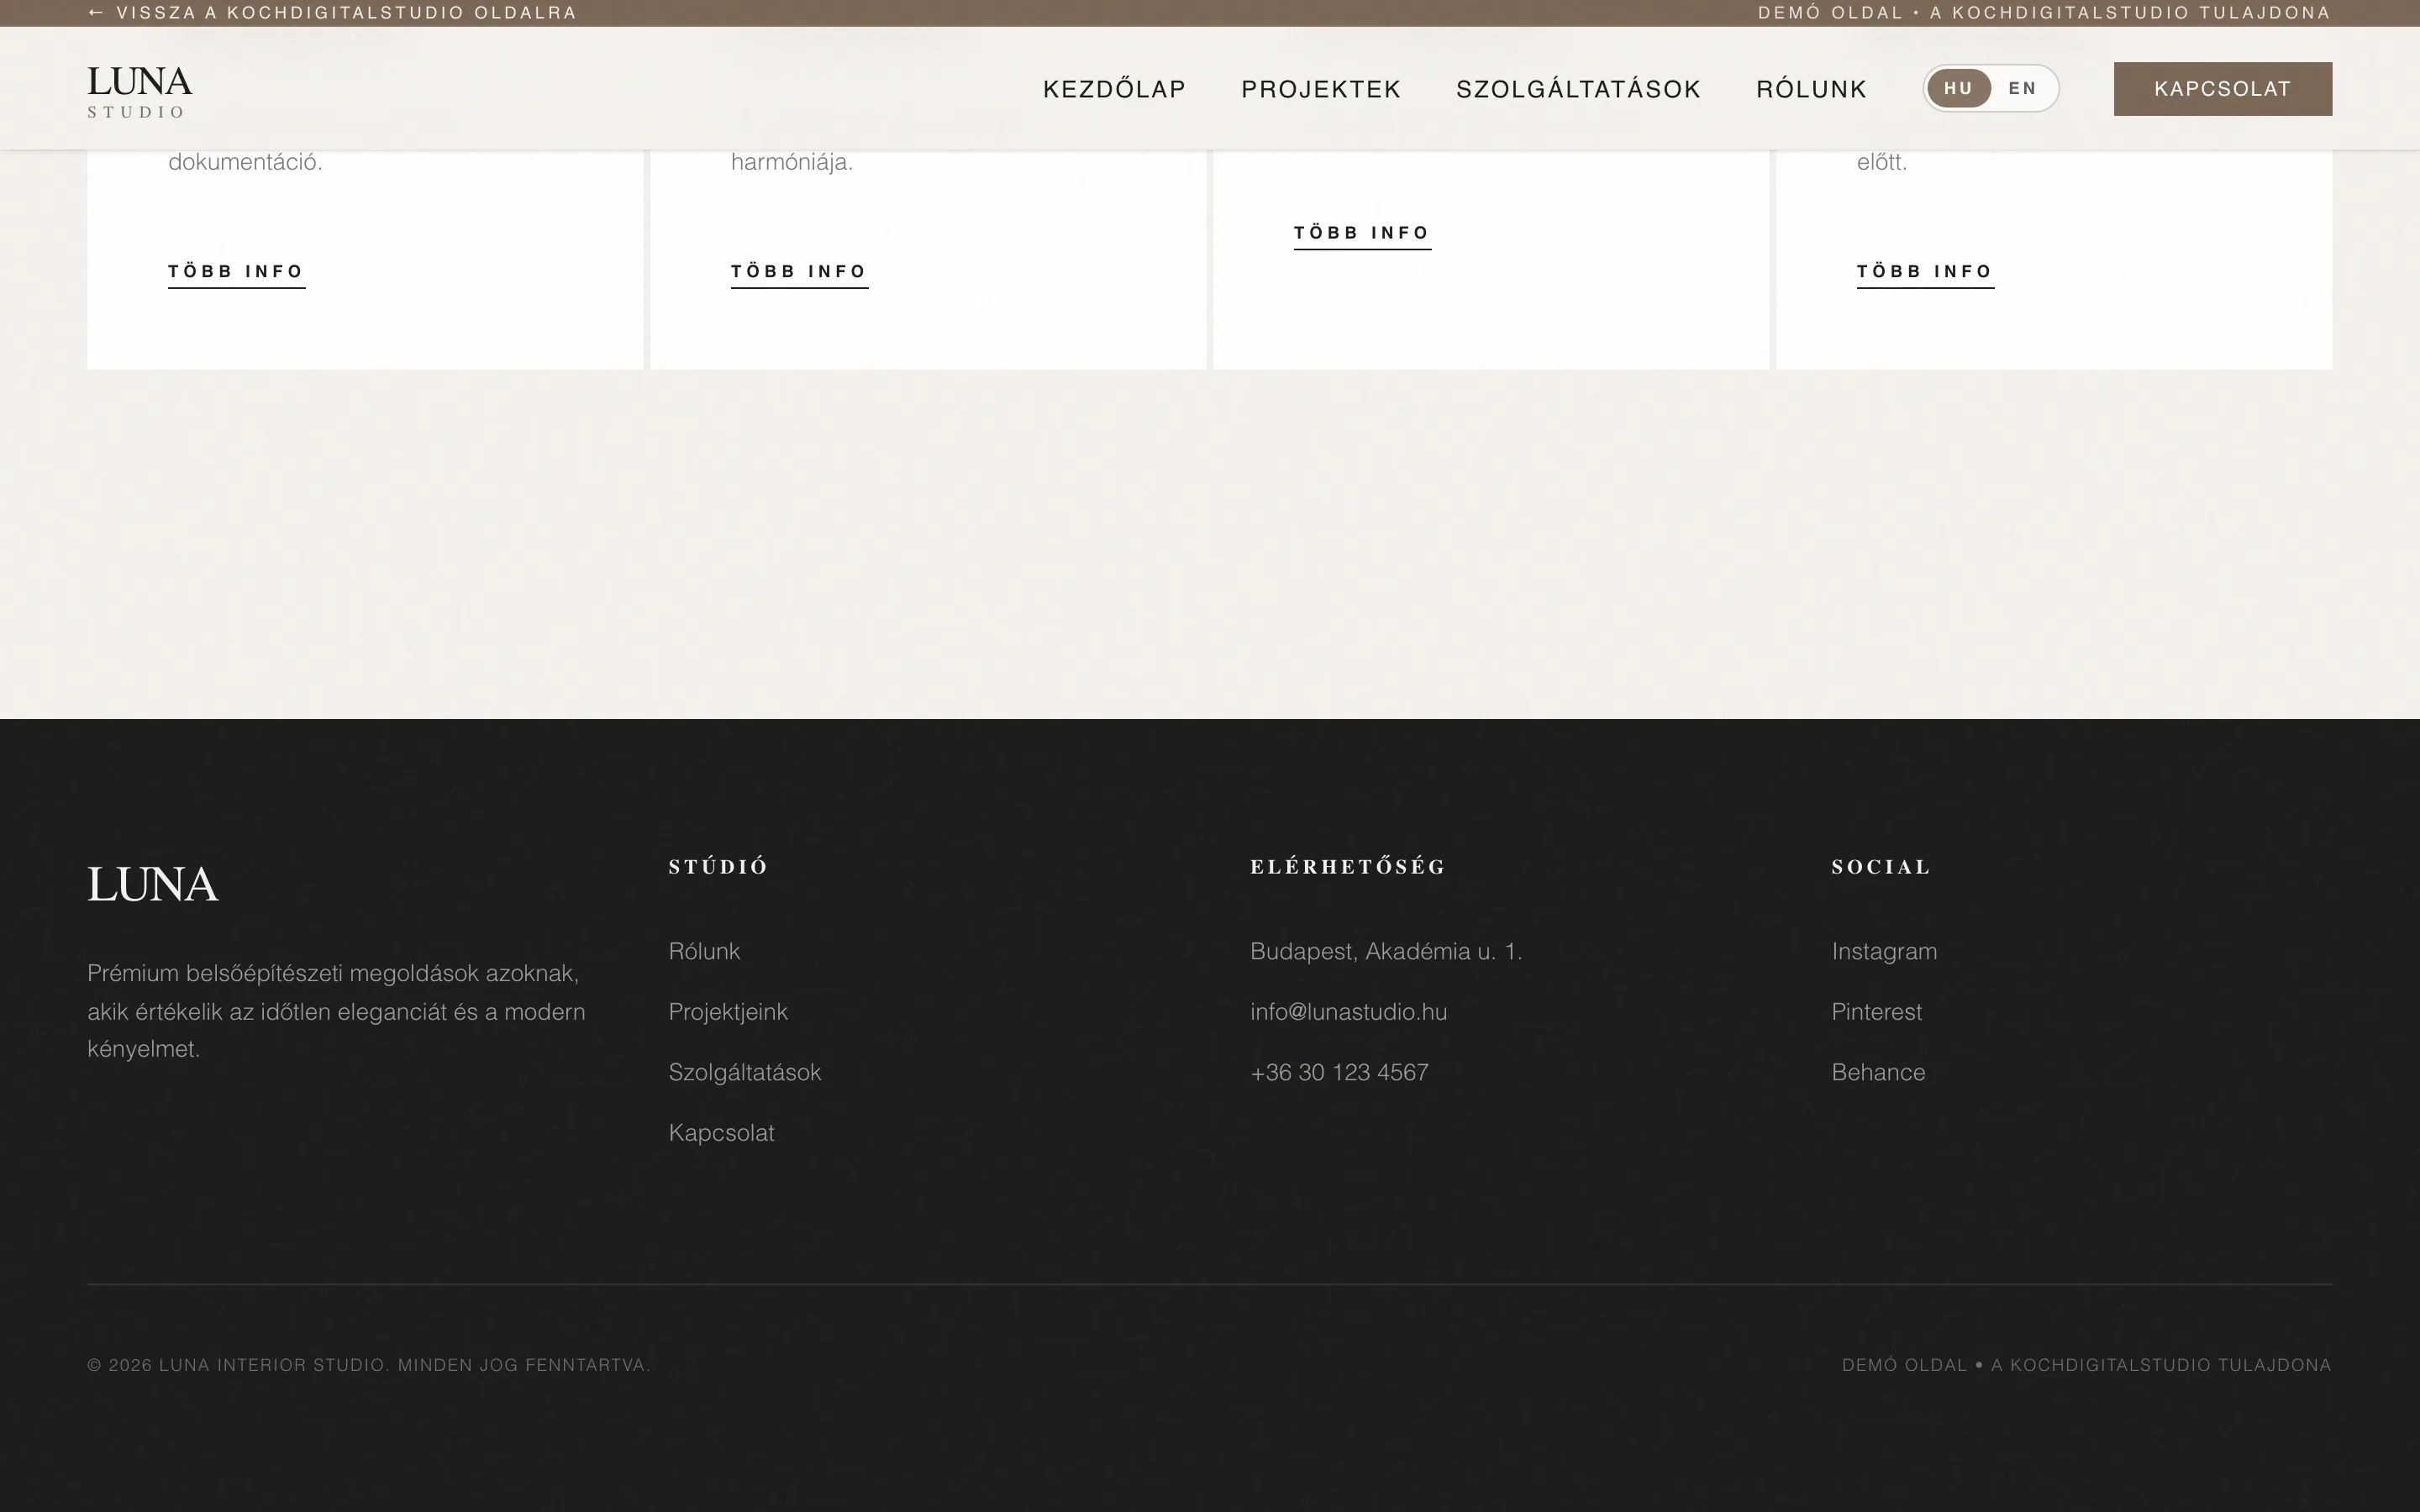Click phone number +36 30 123 4567

[1339, 1072]
